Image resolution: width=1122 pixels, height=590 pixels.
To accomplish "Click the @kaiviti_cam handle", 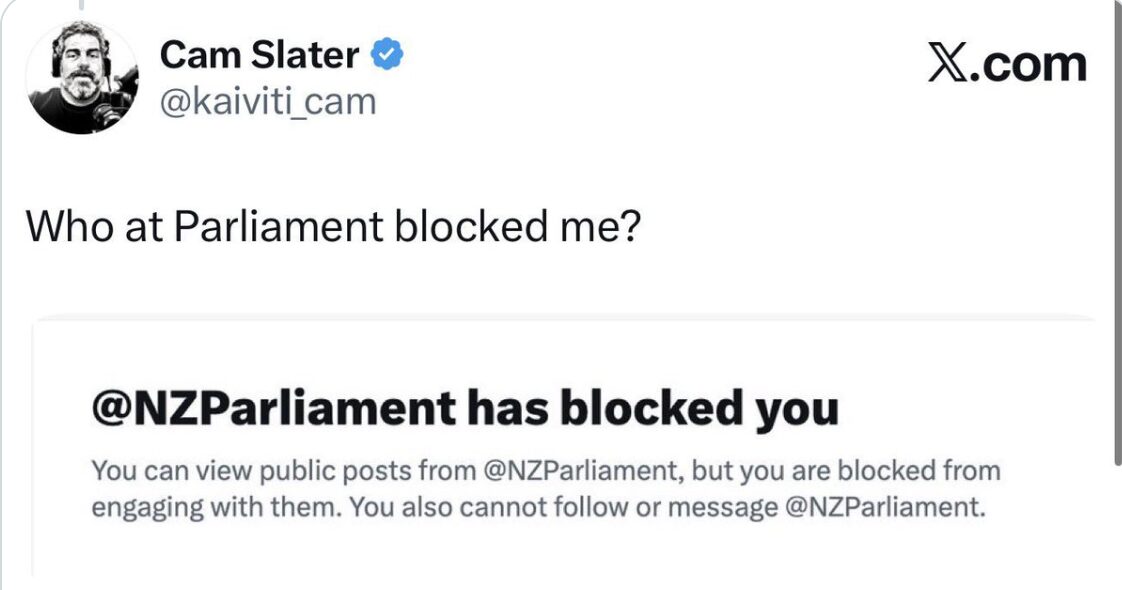I will pyautogui.click(x=268, y=101).
